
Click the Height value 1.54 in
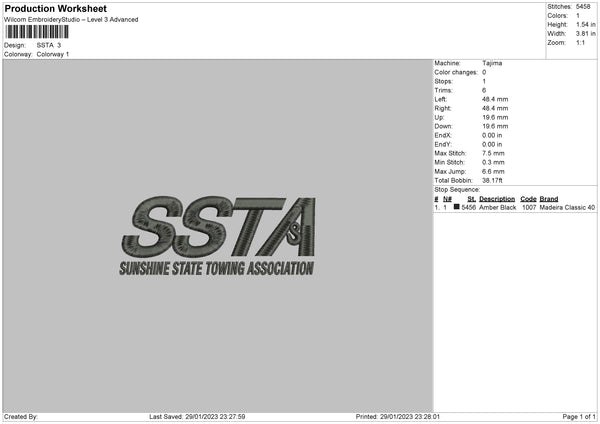586,24
